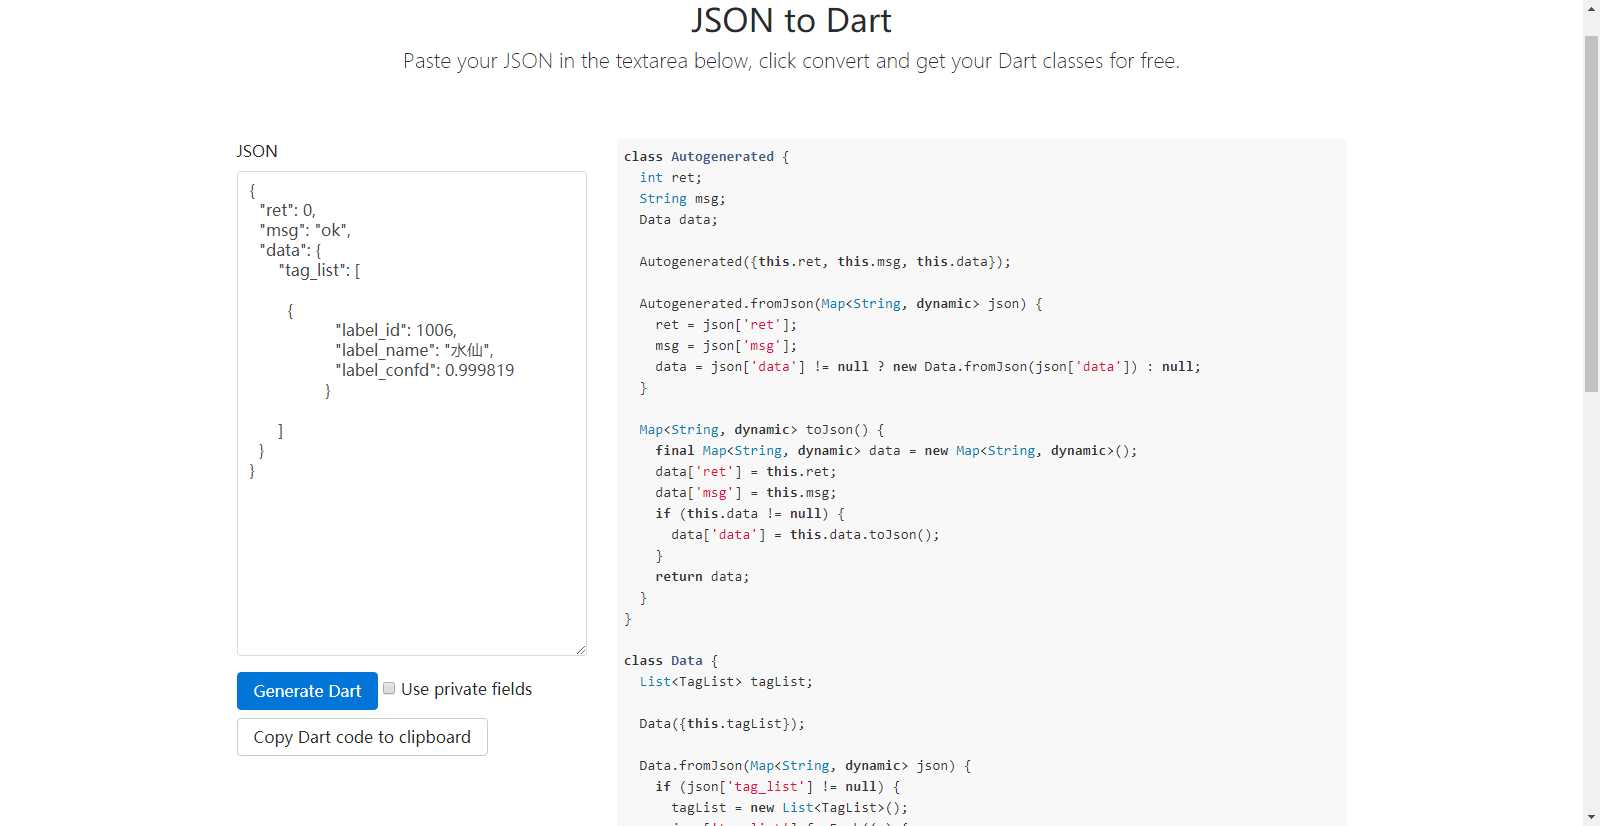Click the scrollbar up arrow

coord(1591,7)
